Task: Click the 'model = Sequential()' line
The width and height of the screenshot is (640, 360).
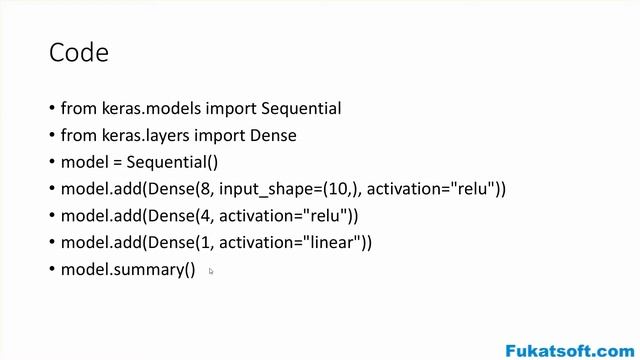Action: 139,162
